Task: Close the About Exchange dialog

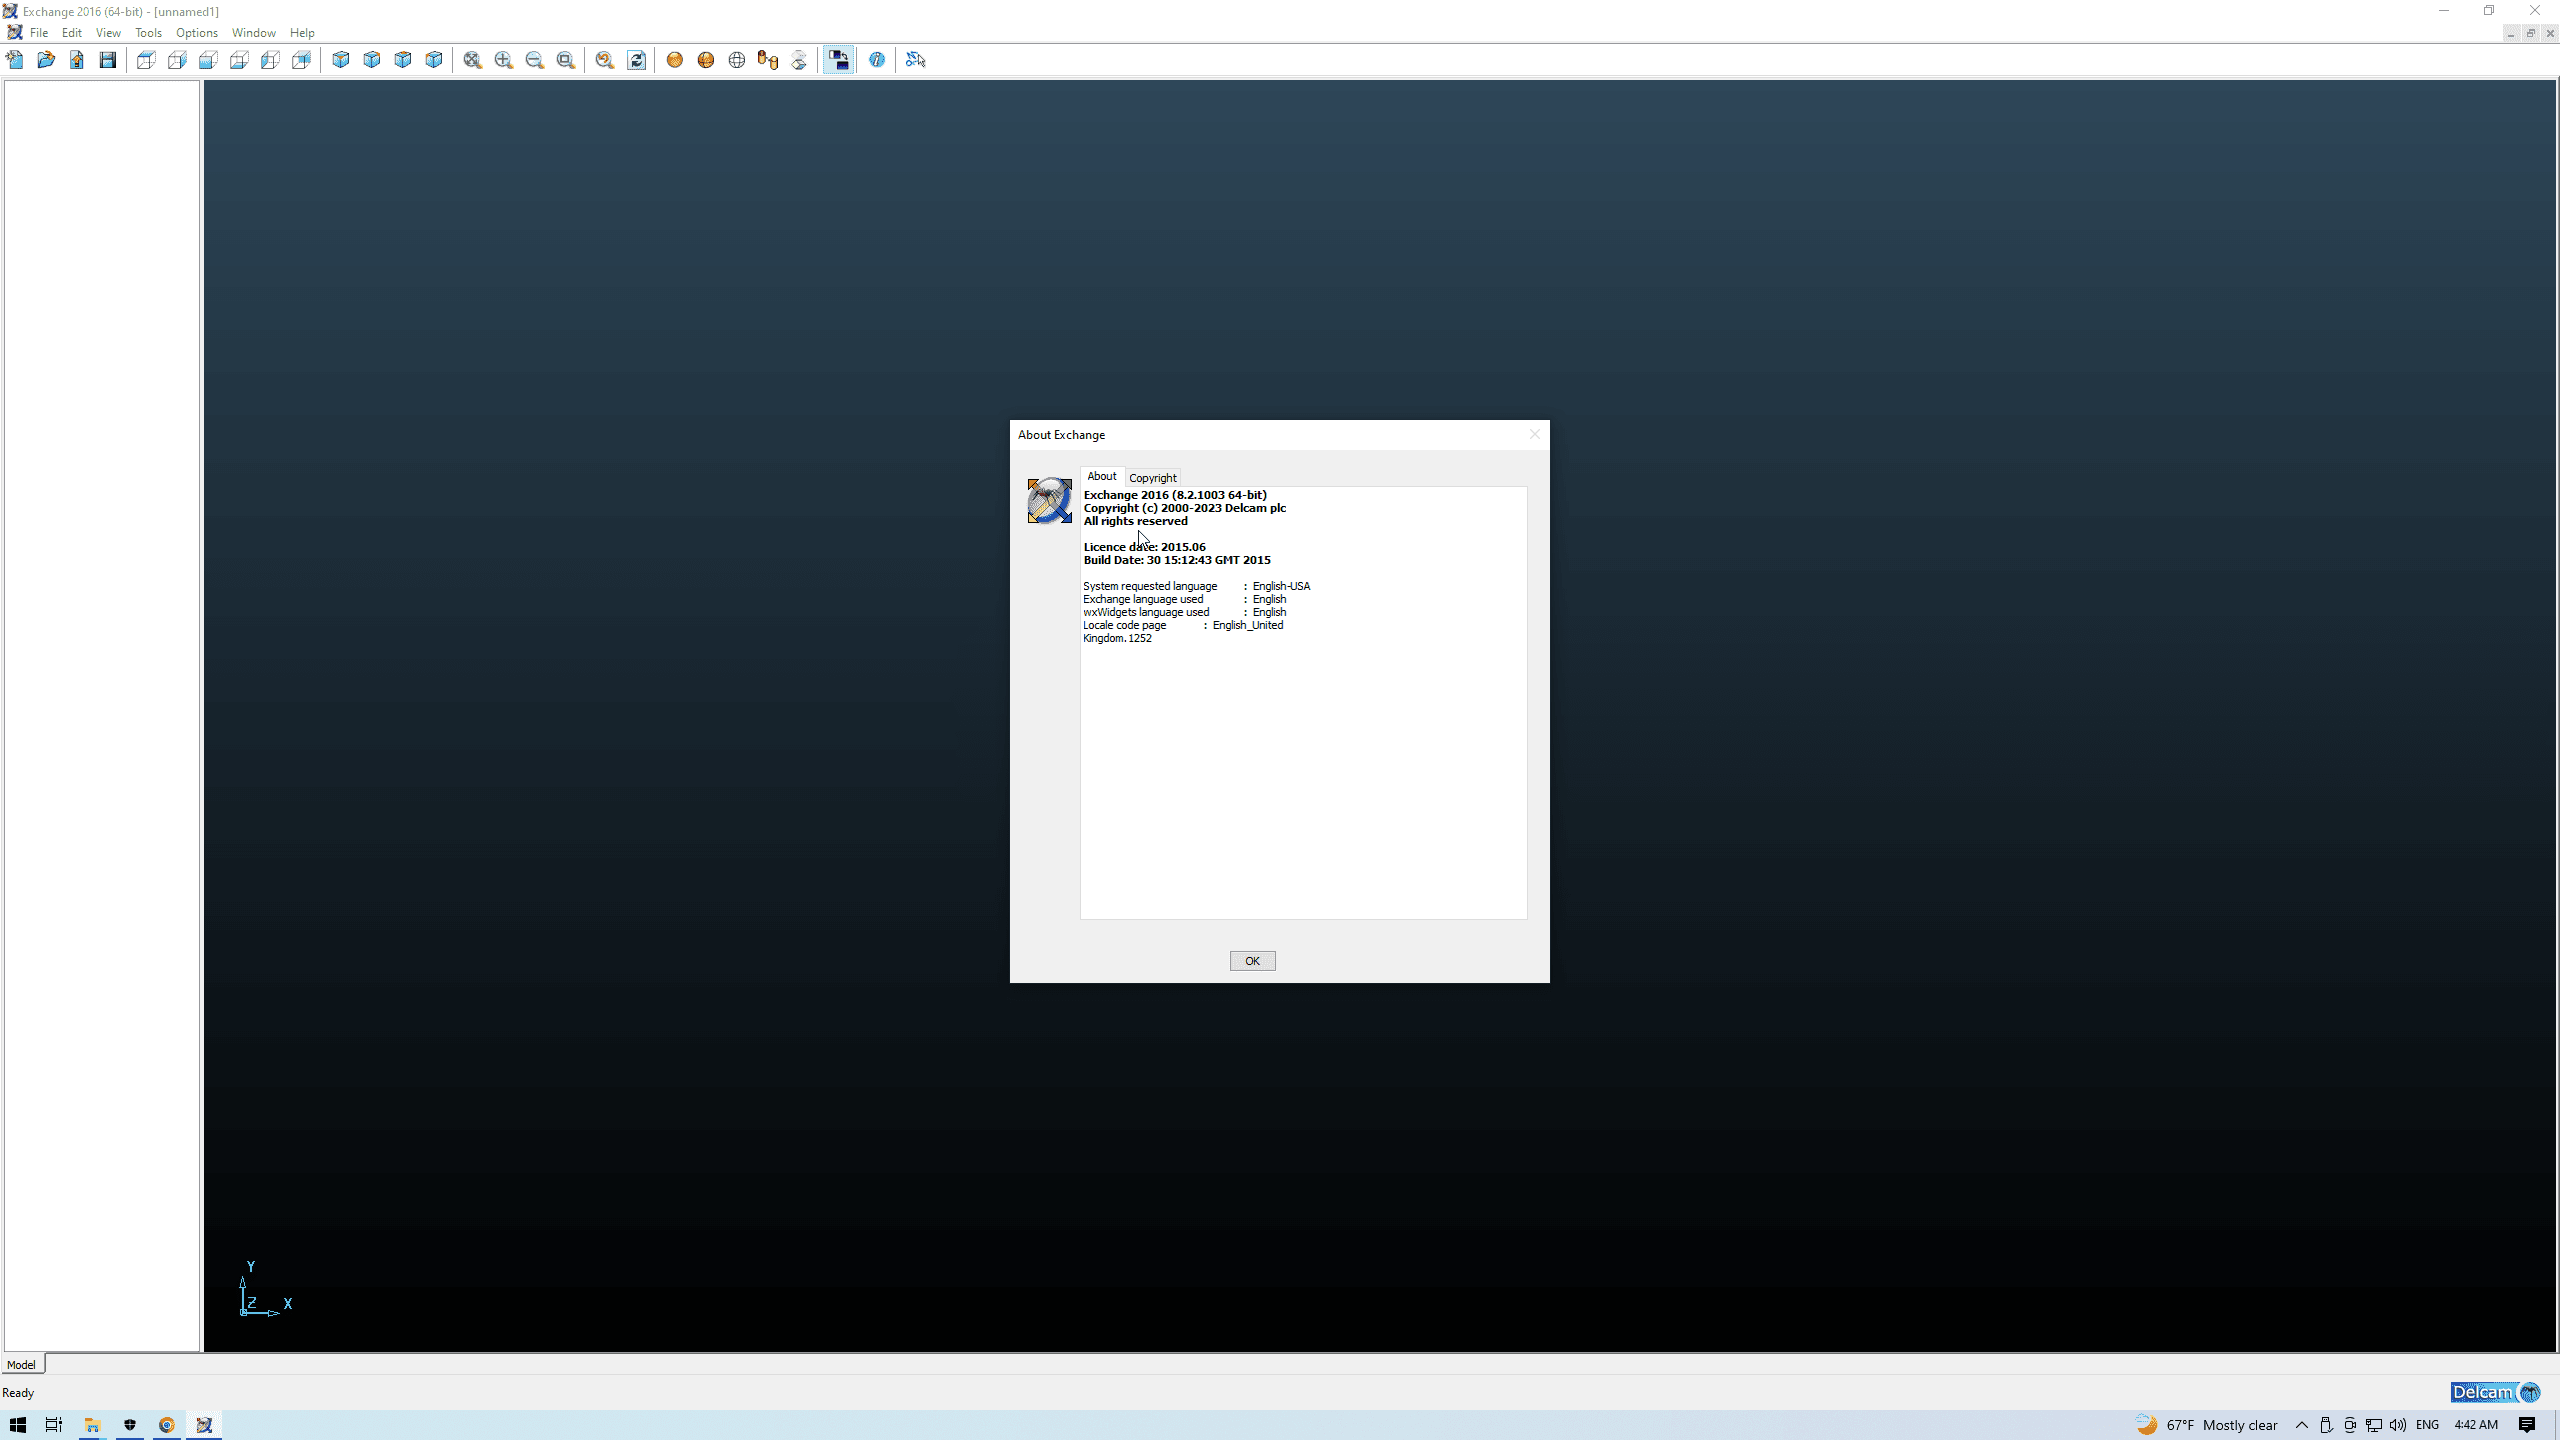Action: tap(1534, 434)
